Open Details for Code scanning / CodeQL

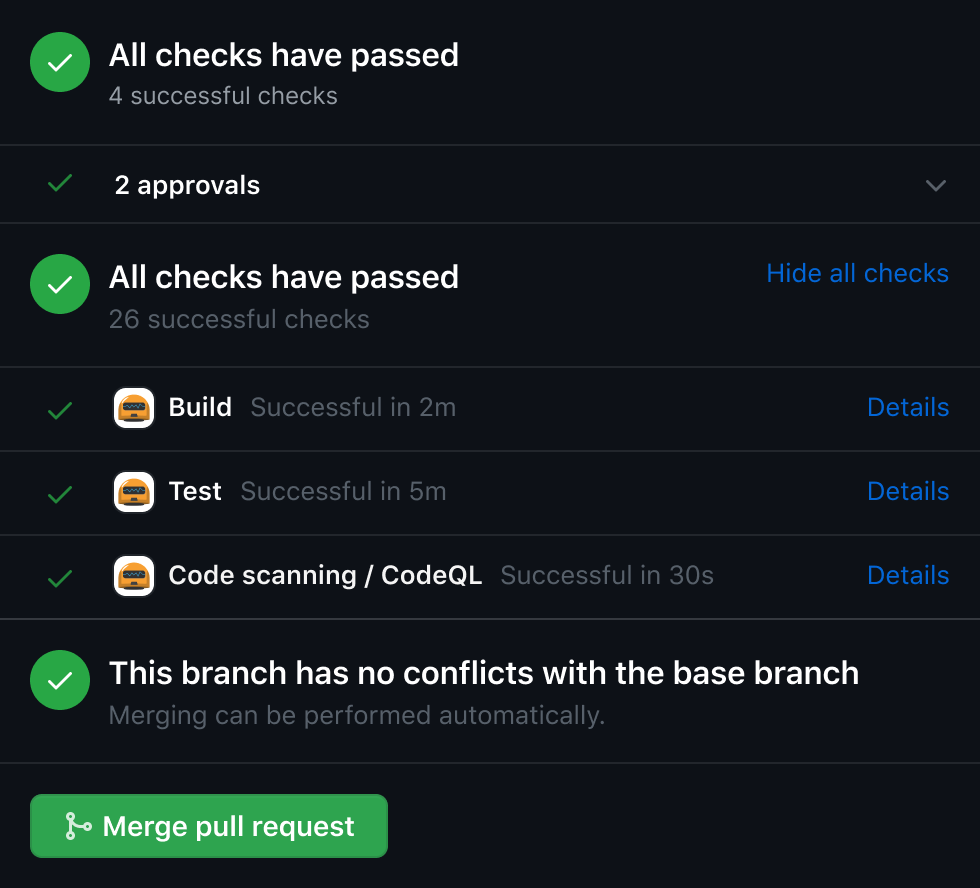coord(908,575)
